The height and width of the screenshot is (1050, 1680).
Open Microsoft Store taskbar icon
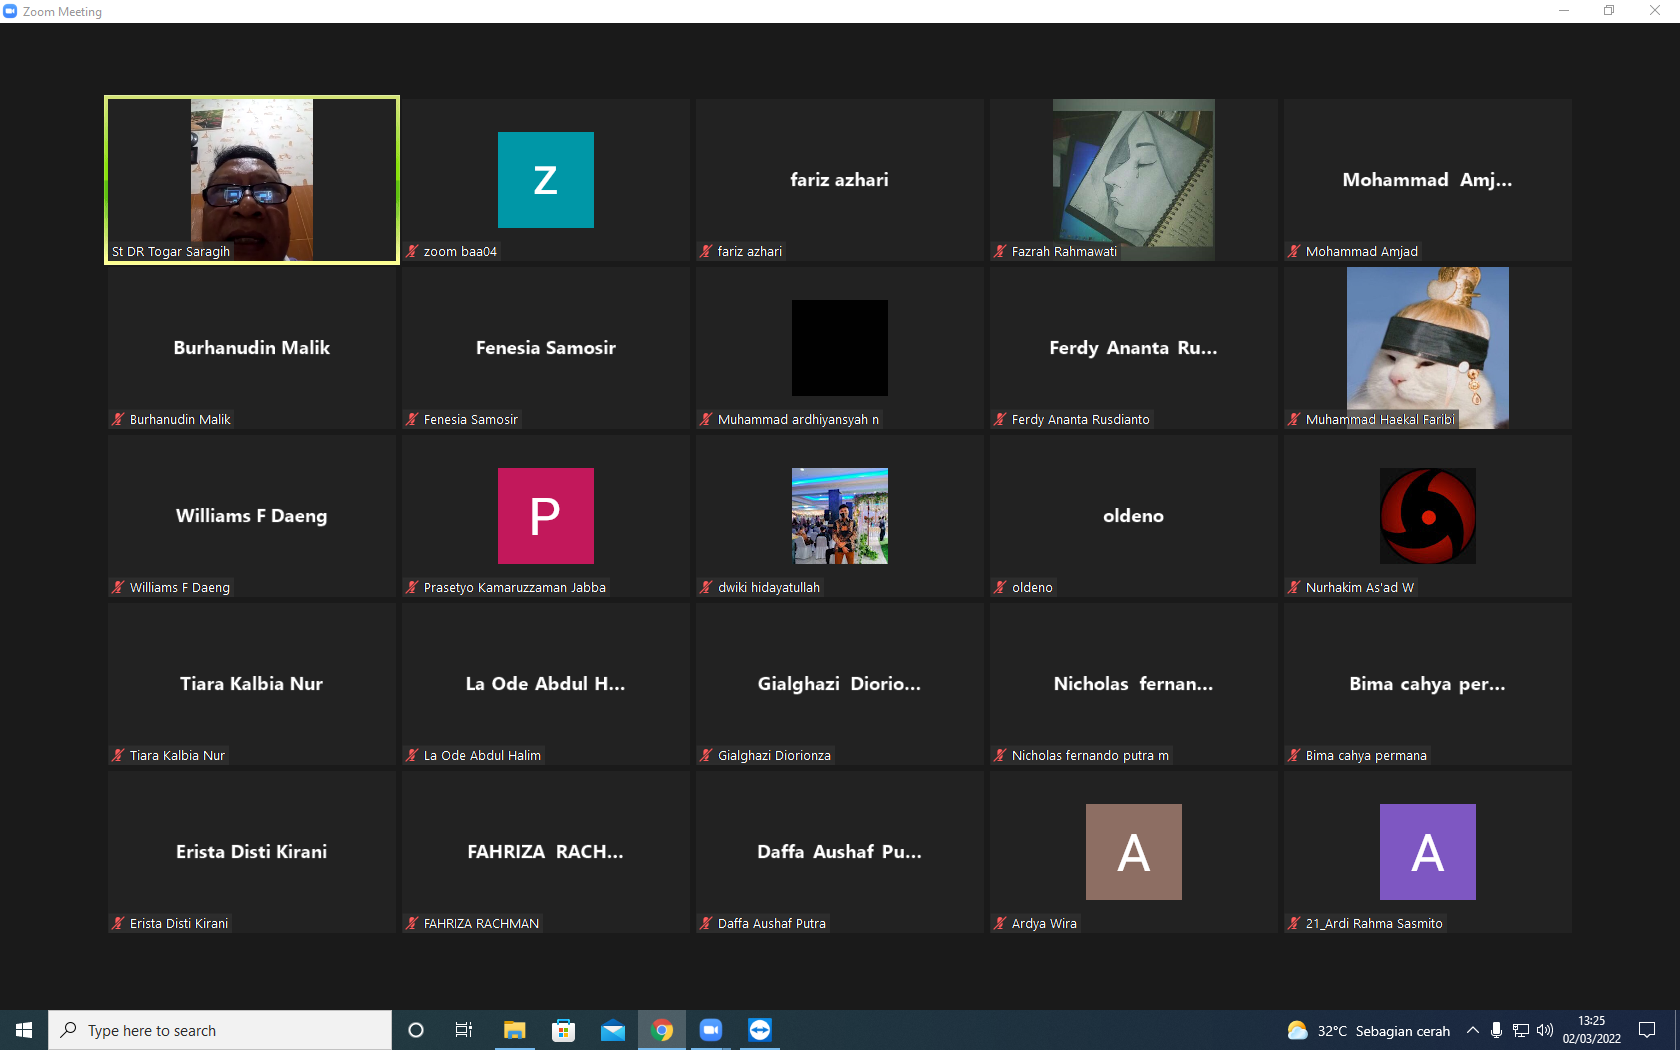[564, 1030]
